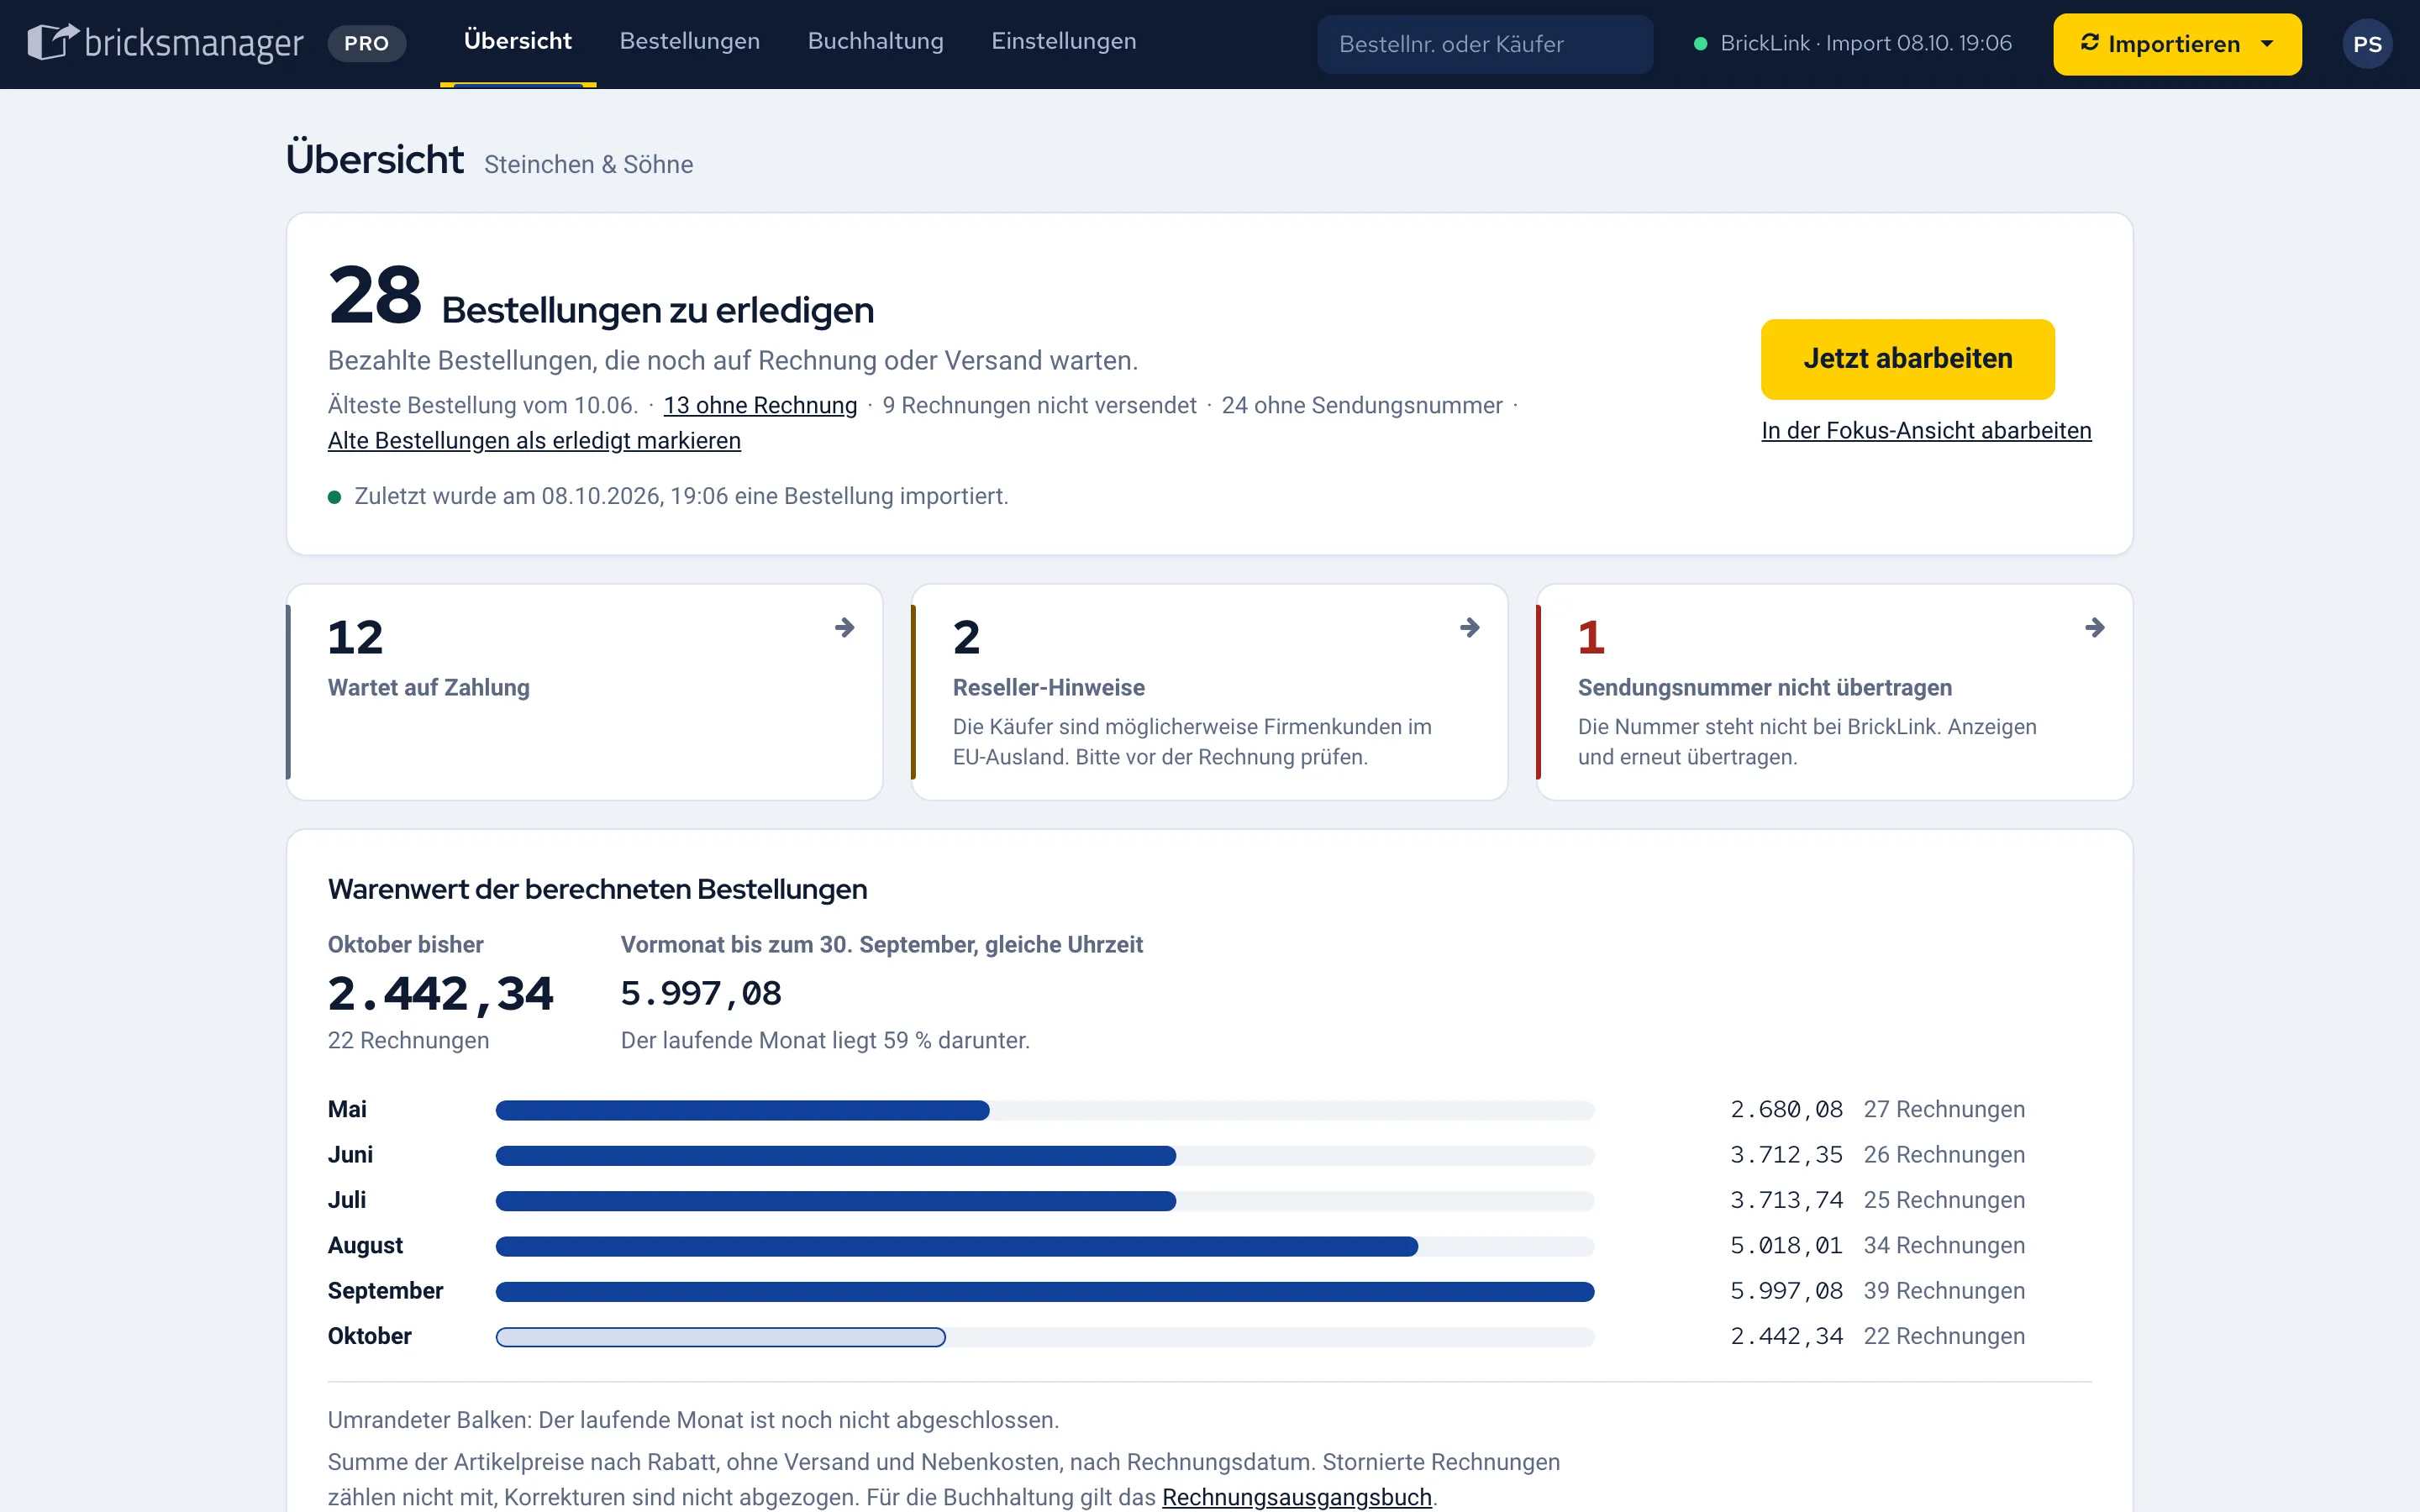Click the 24 ohne Sendungsnummer text
2420x1512 pixels.
click(x=1362, y=405)
